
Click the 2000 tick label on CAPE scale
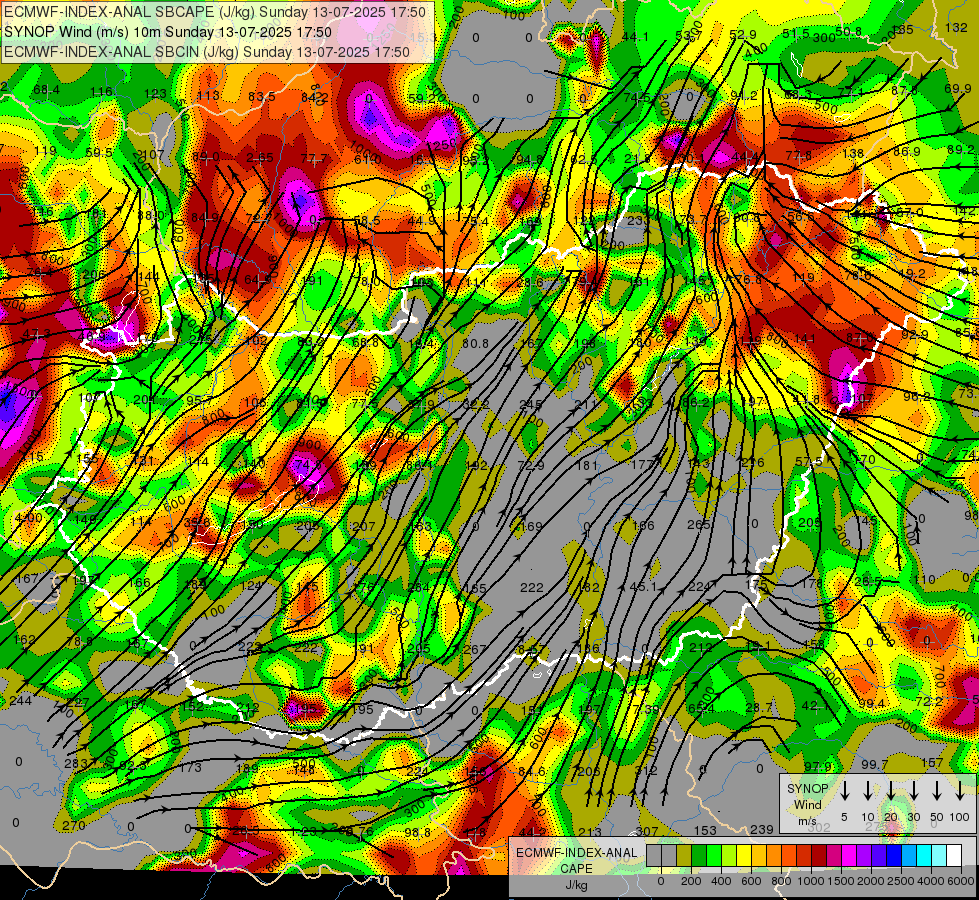pyautogui.click(x=871, y=881)
